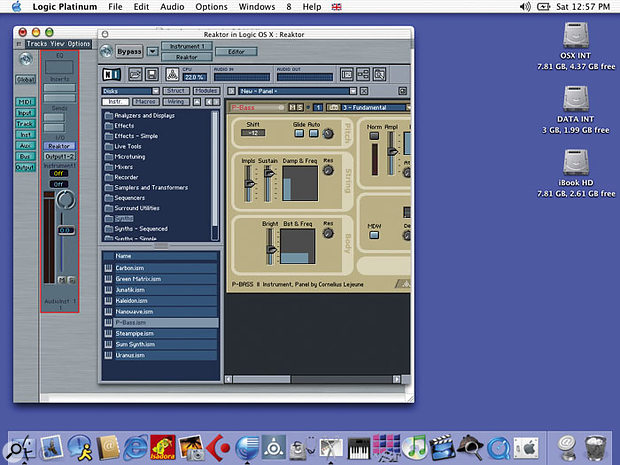Viewport: 620px width, 465px height.
Task: Click the open ensemble icon in Reaktor toolbar
Action: (x=135, y=74)
